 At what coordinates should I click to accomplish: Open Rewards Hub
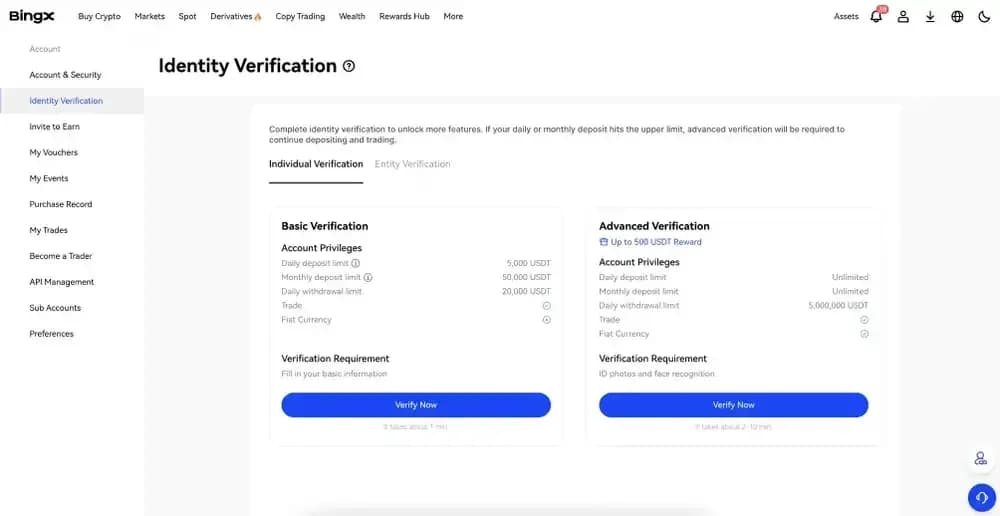[x=404, y=17]
